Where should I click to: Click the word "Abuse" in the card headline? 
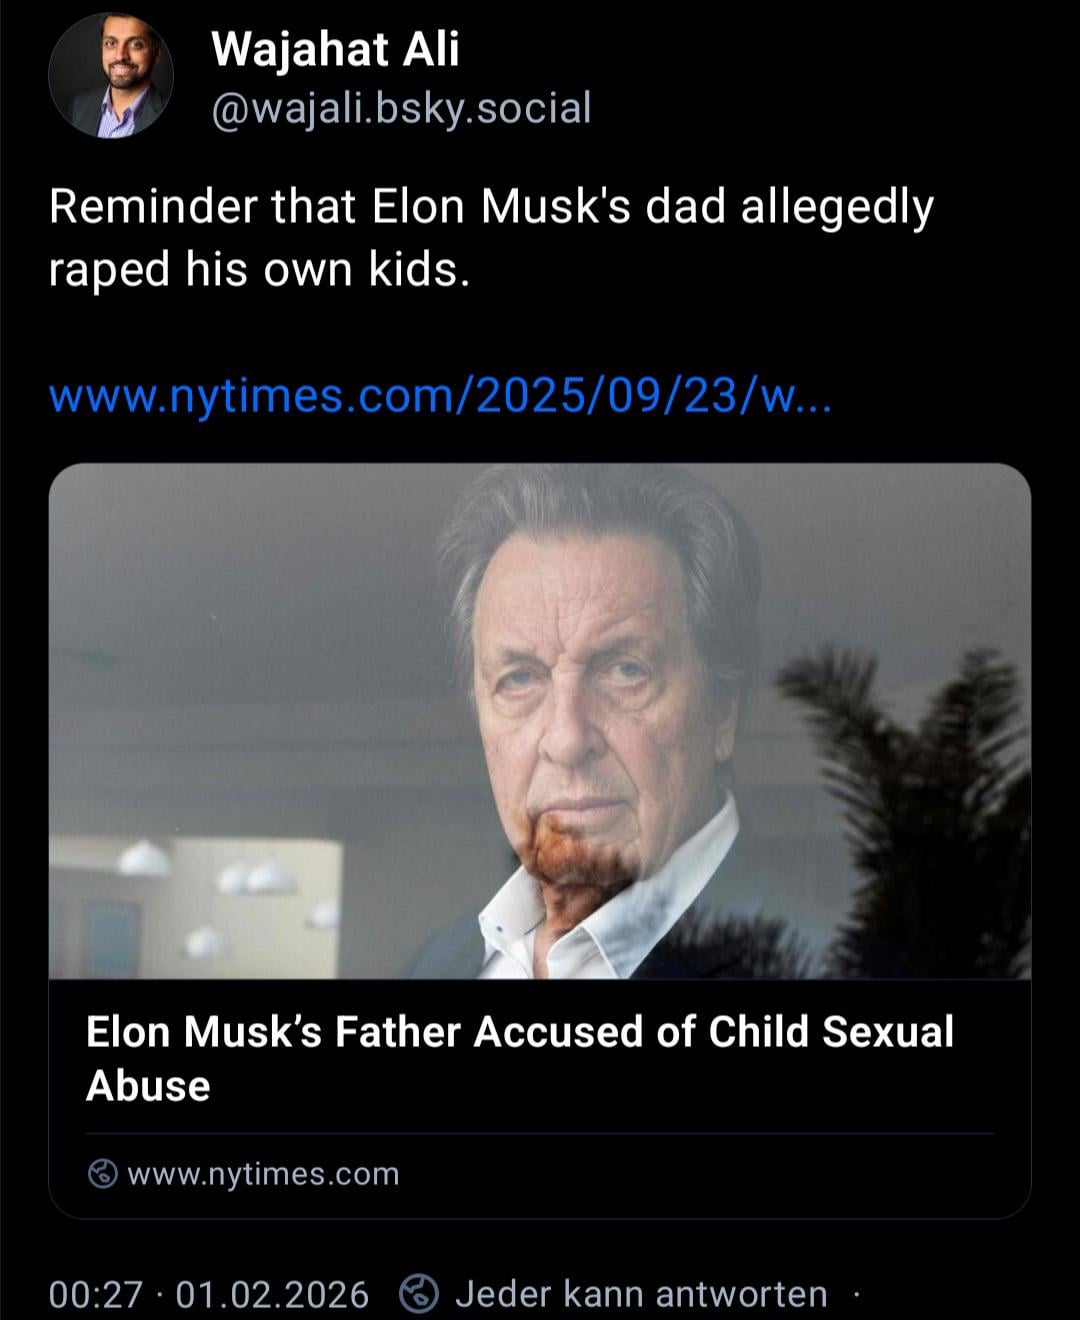[148, 1087]
